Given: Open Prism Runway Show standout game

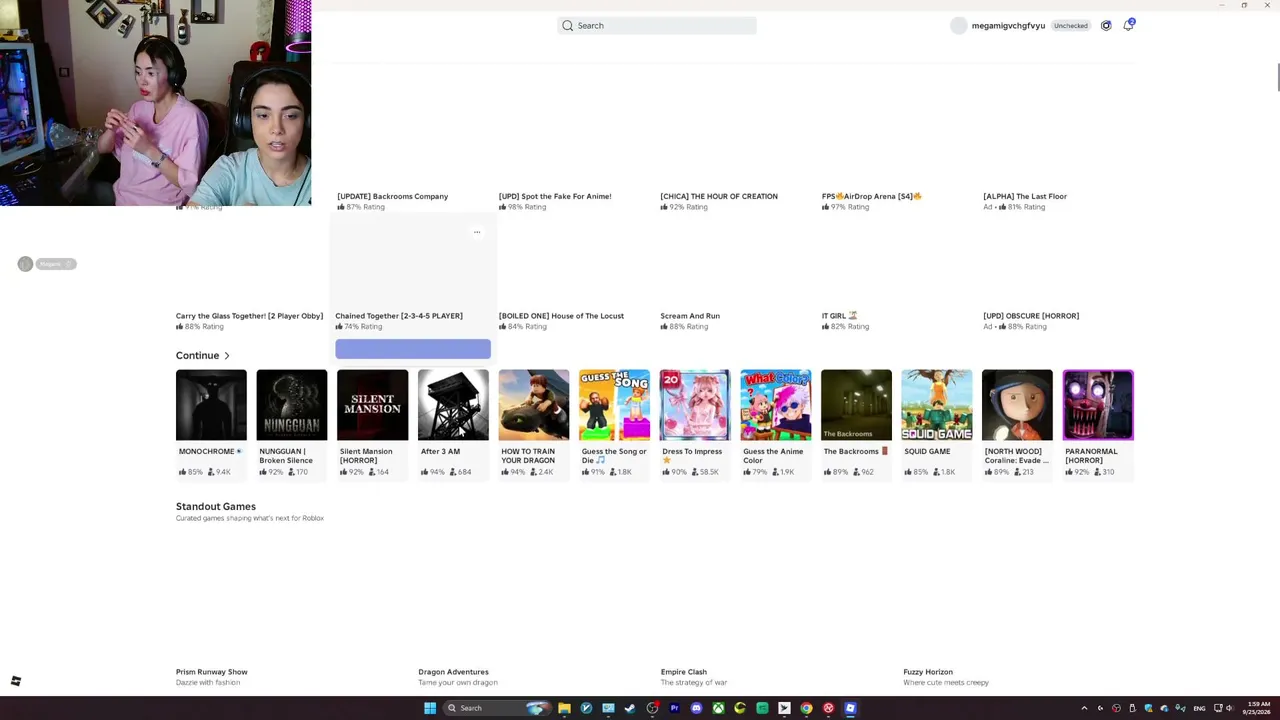Looking at the screenshot, I should (x=212, y=672).
